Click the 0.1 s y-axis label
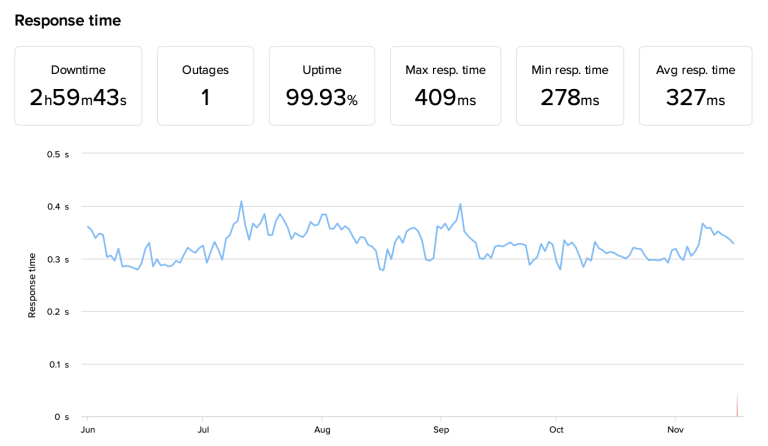The width and height of the screenshot is (768, 446). click(59, 365)
